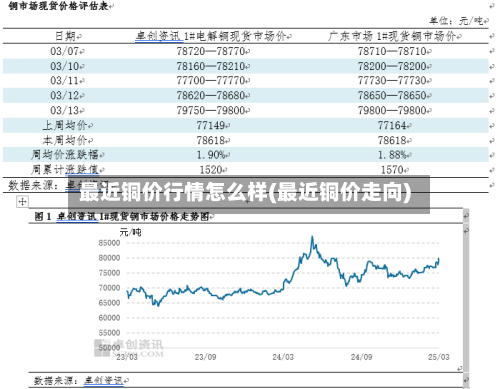Select the date cell 03/10
The height and width of the screenshot is (389, 500).
click(x=65, y=66)
